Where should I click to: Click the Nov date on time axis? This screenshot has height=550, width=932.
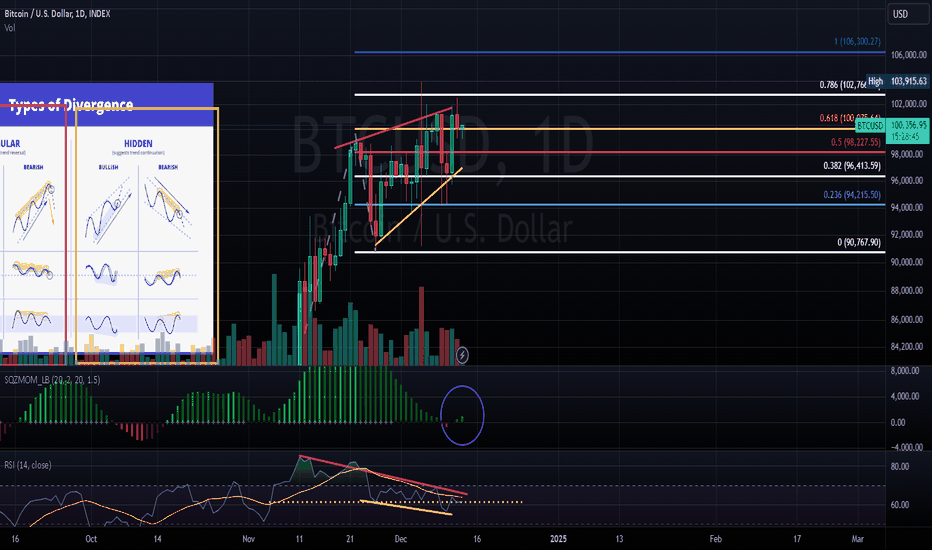tap(248, 539)
